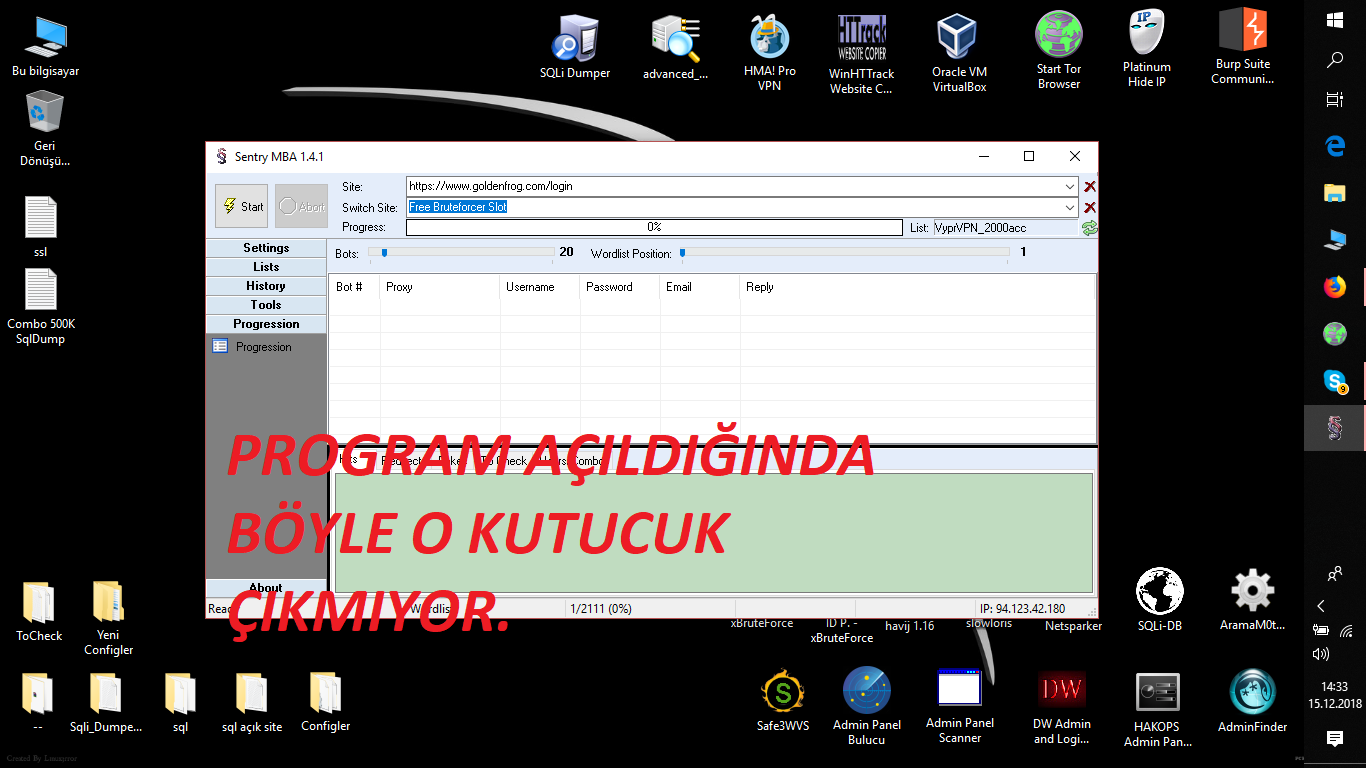Open Microsoft Edge from the taskbar
The image size is (1366, 768).
pos(1335,146)
